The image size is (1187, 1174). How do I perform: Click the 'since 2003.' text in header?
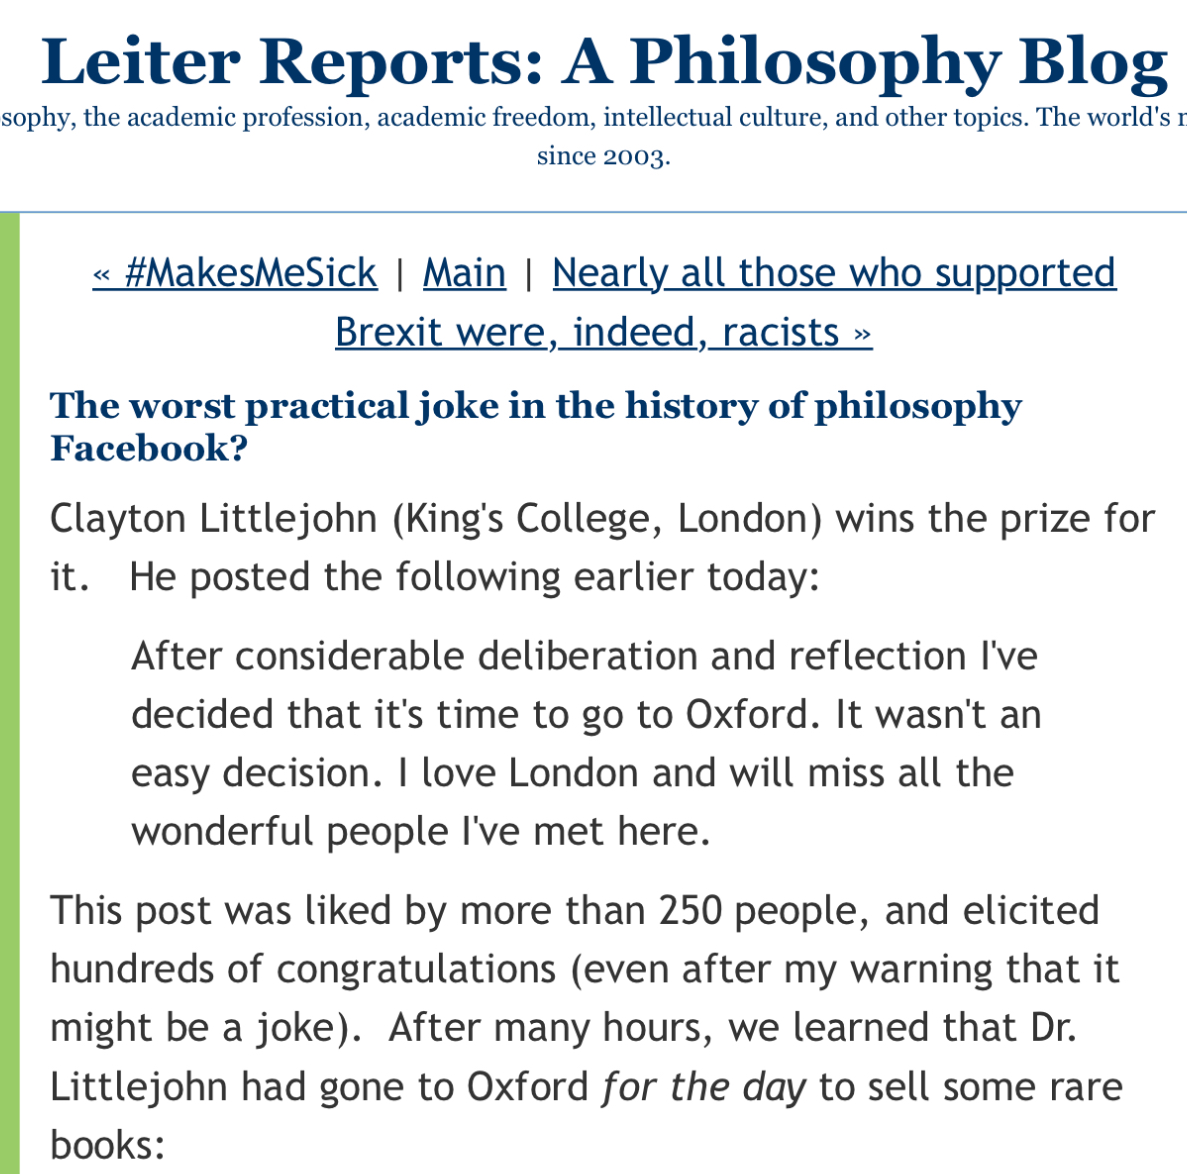[x=603, y=157]
